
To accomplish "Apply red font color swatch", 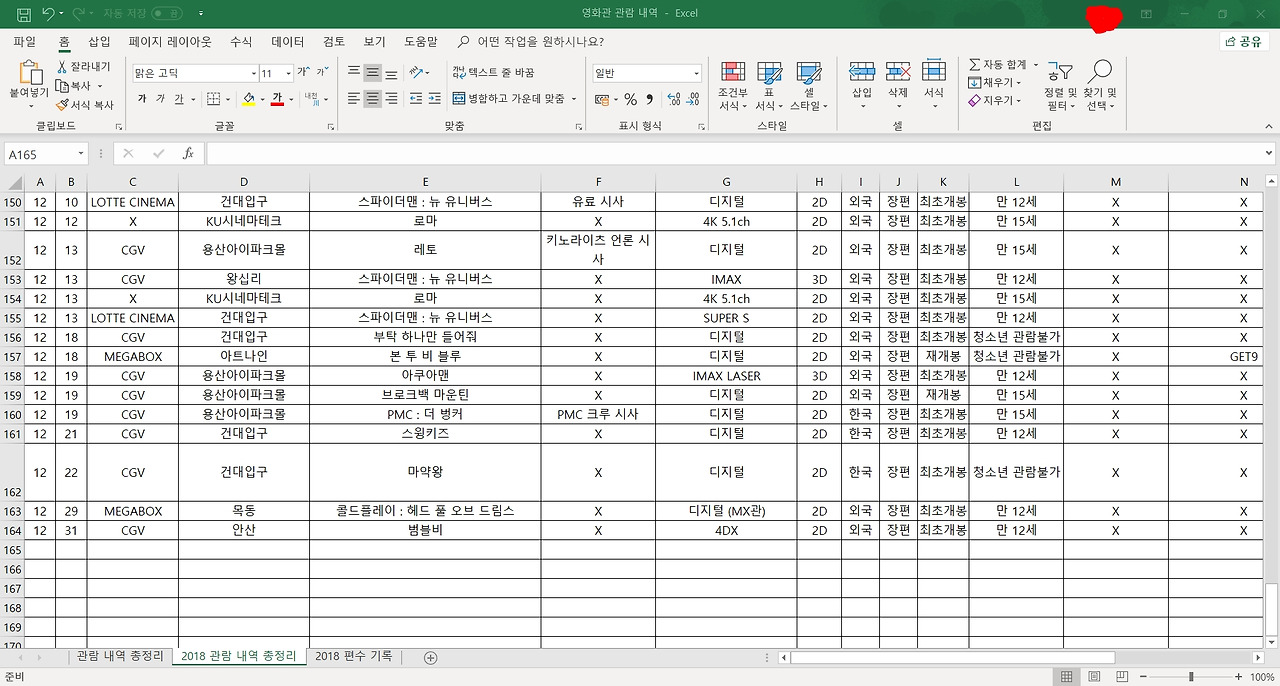I will tap(278, 99).
